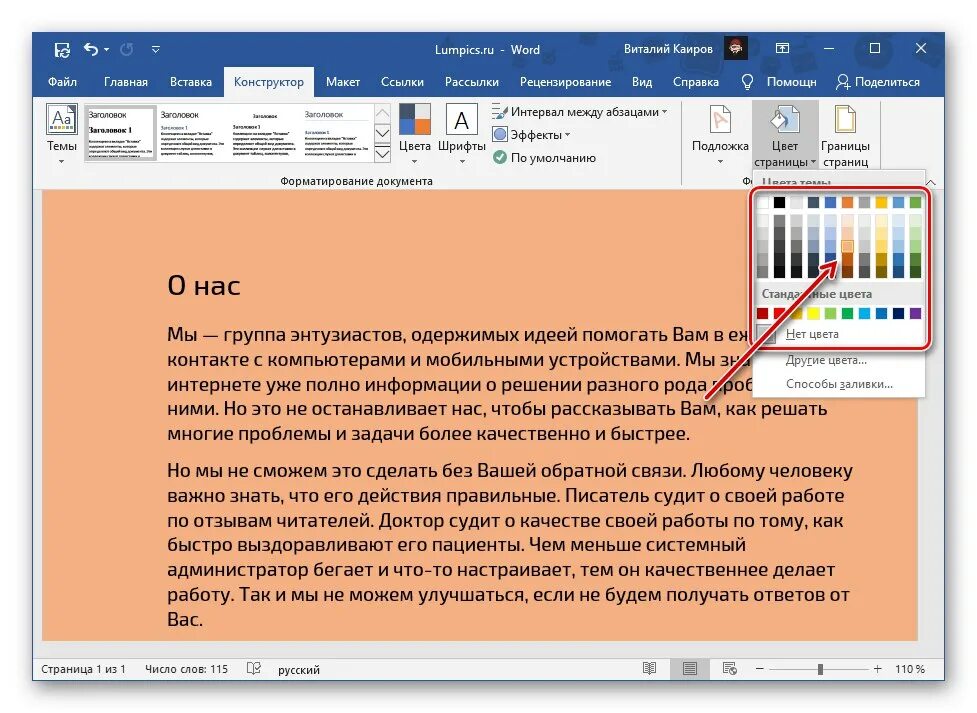Click the русский language indicator
Screen dimensions: 977x713
pyautogui.click(x=298, y=669)
